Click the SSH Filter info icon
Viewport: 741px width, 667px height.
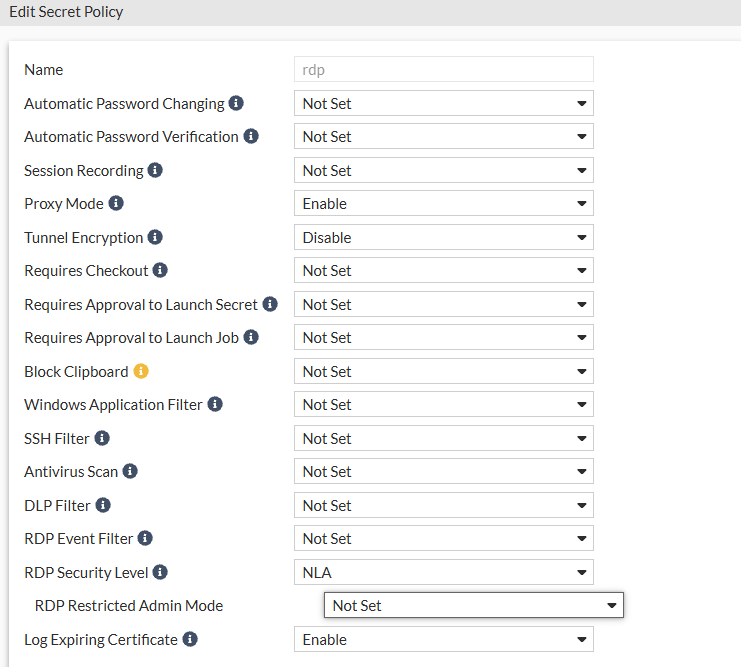coord(102,438)
